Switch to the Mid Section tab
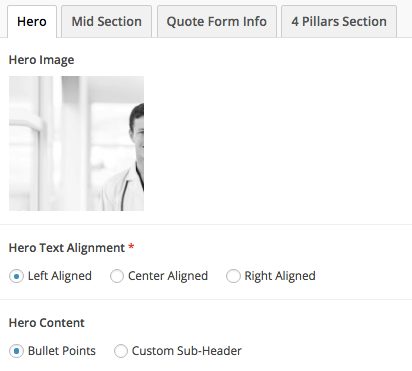 (x=106, y=22)
